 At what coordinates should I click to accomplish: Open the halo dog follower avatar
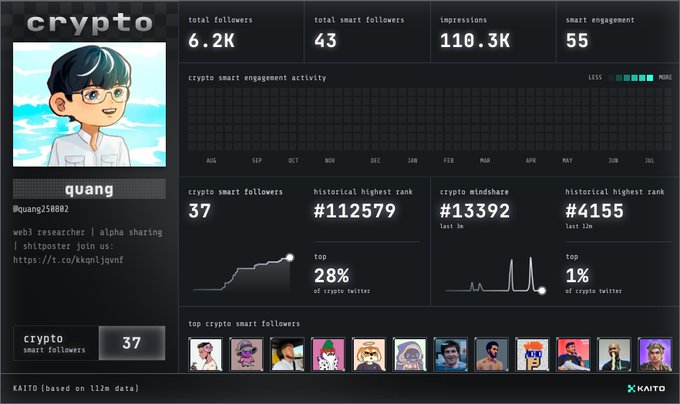click(369, 354)
